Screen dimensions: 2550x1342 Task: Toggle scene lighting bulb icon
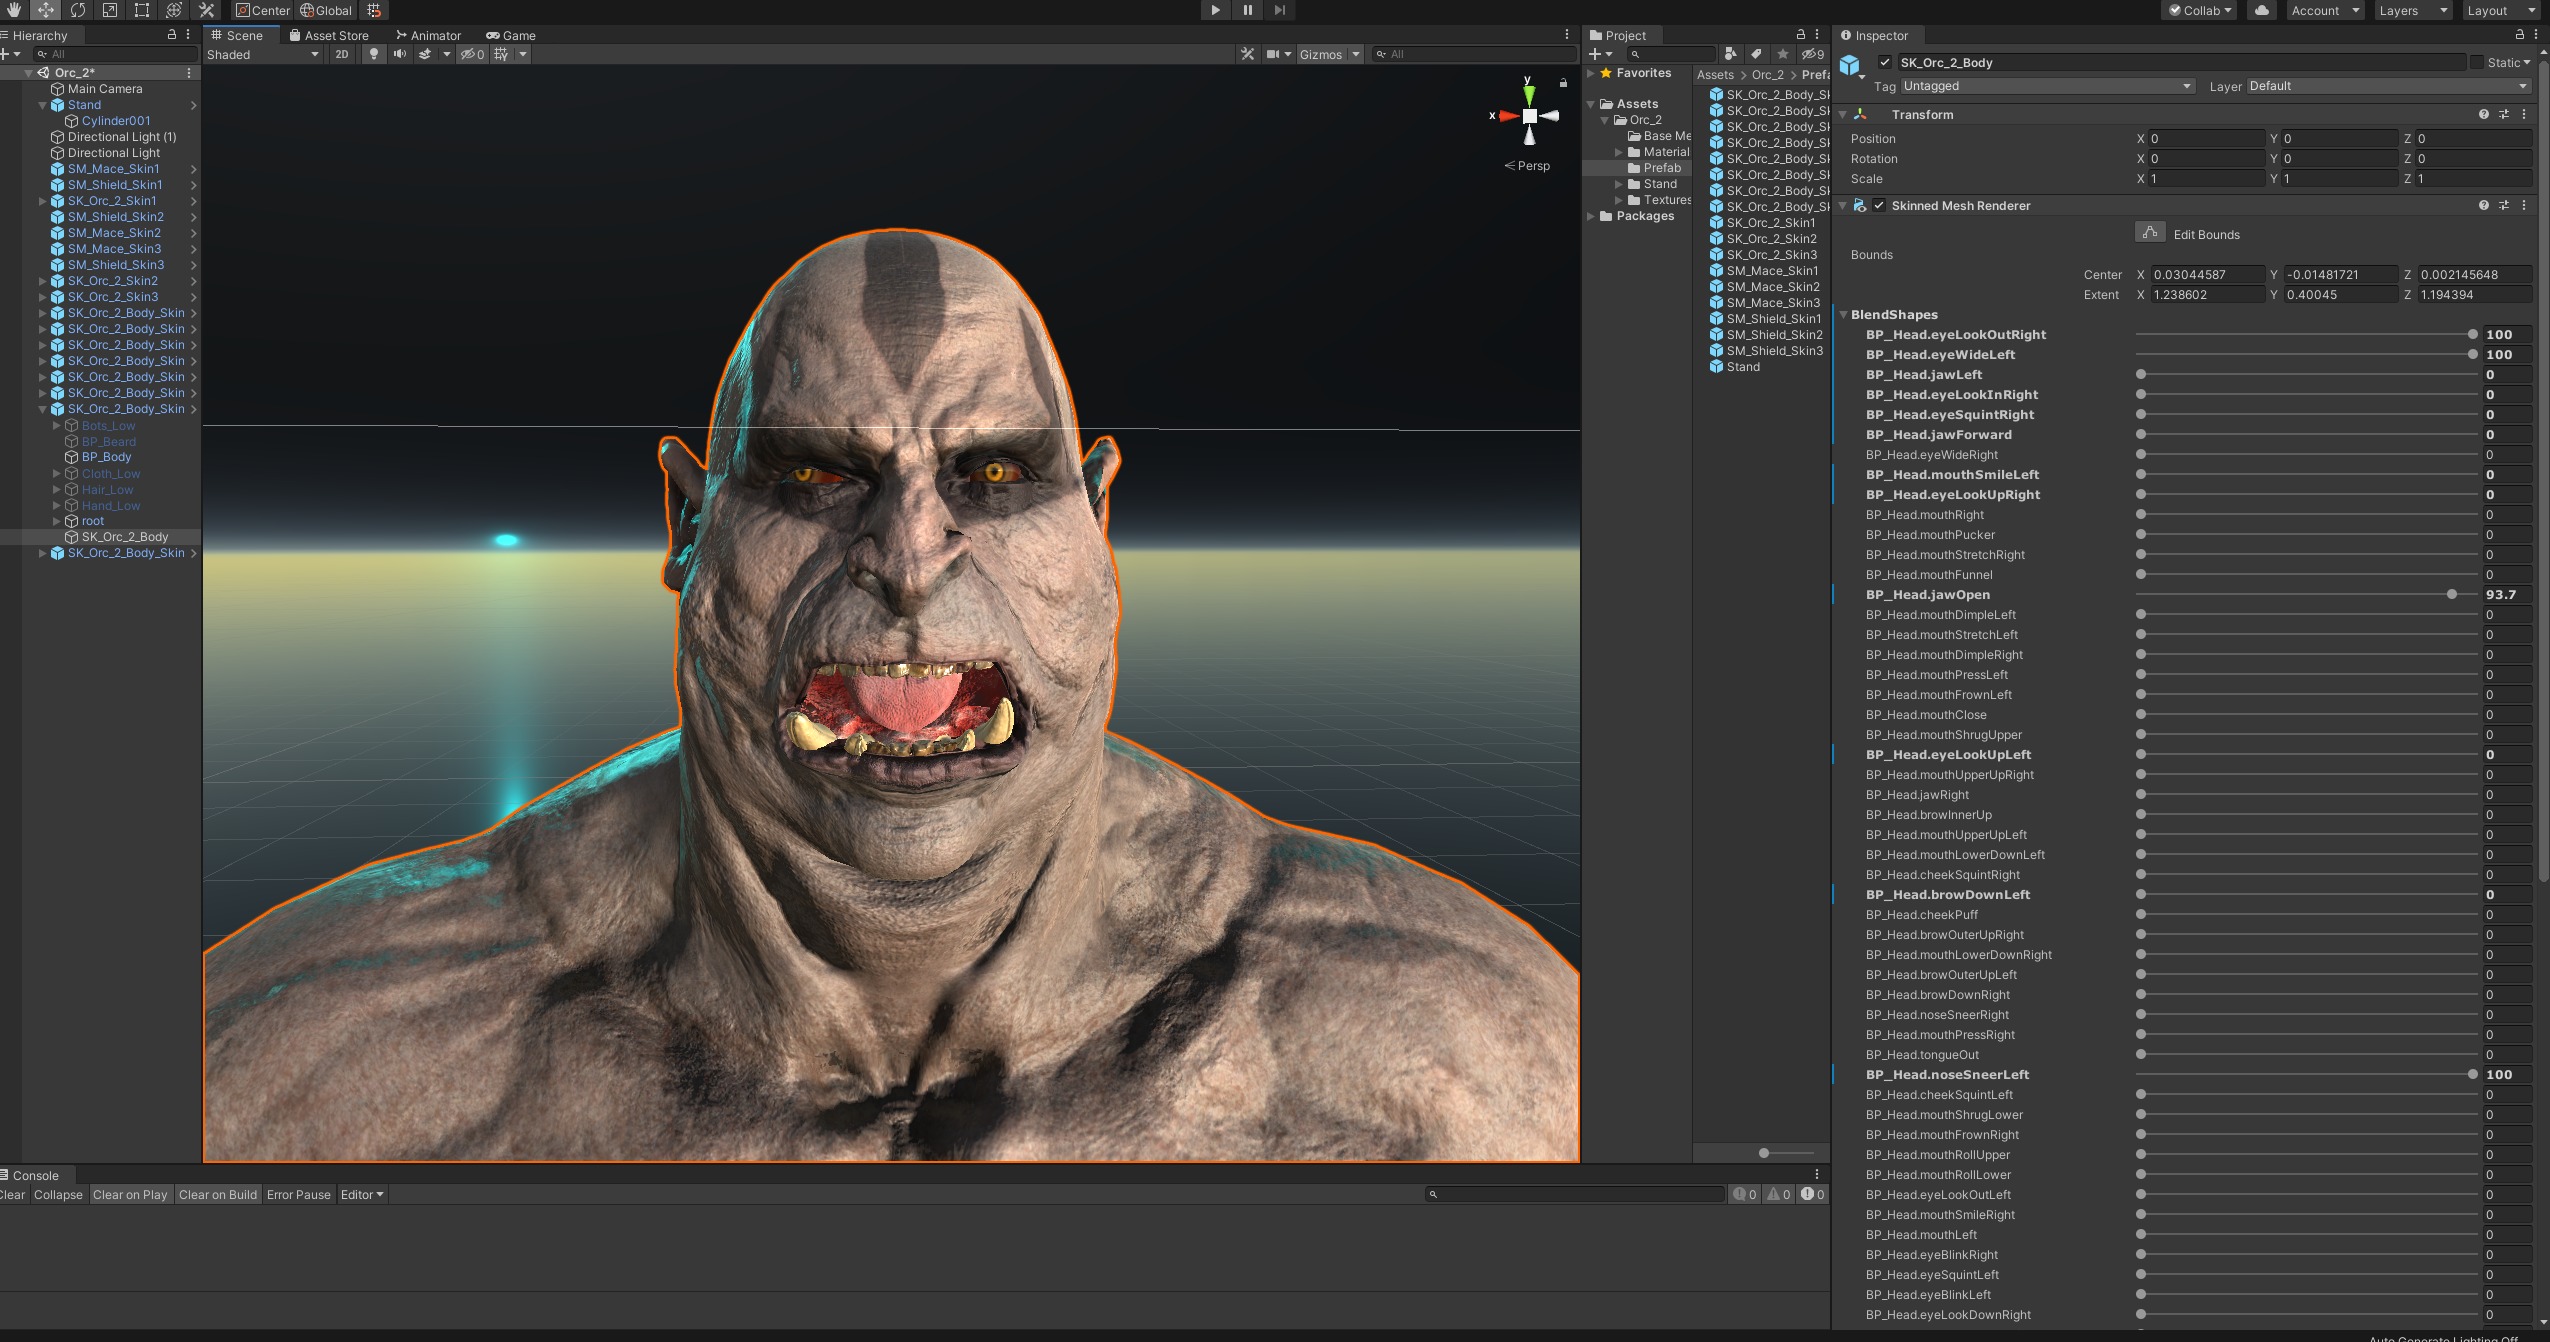tap(374, 54)
